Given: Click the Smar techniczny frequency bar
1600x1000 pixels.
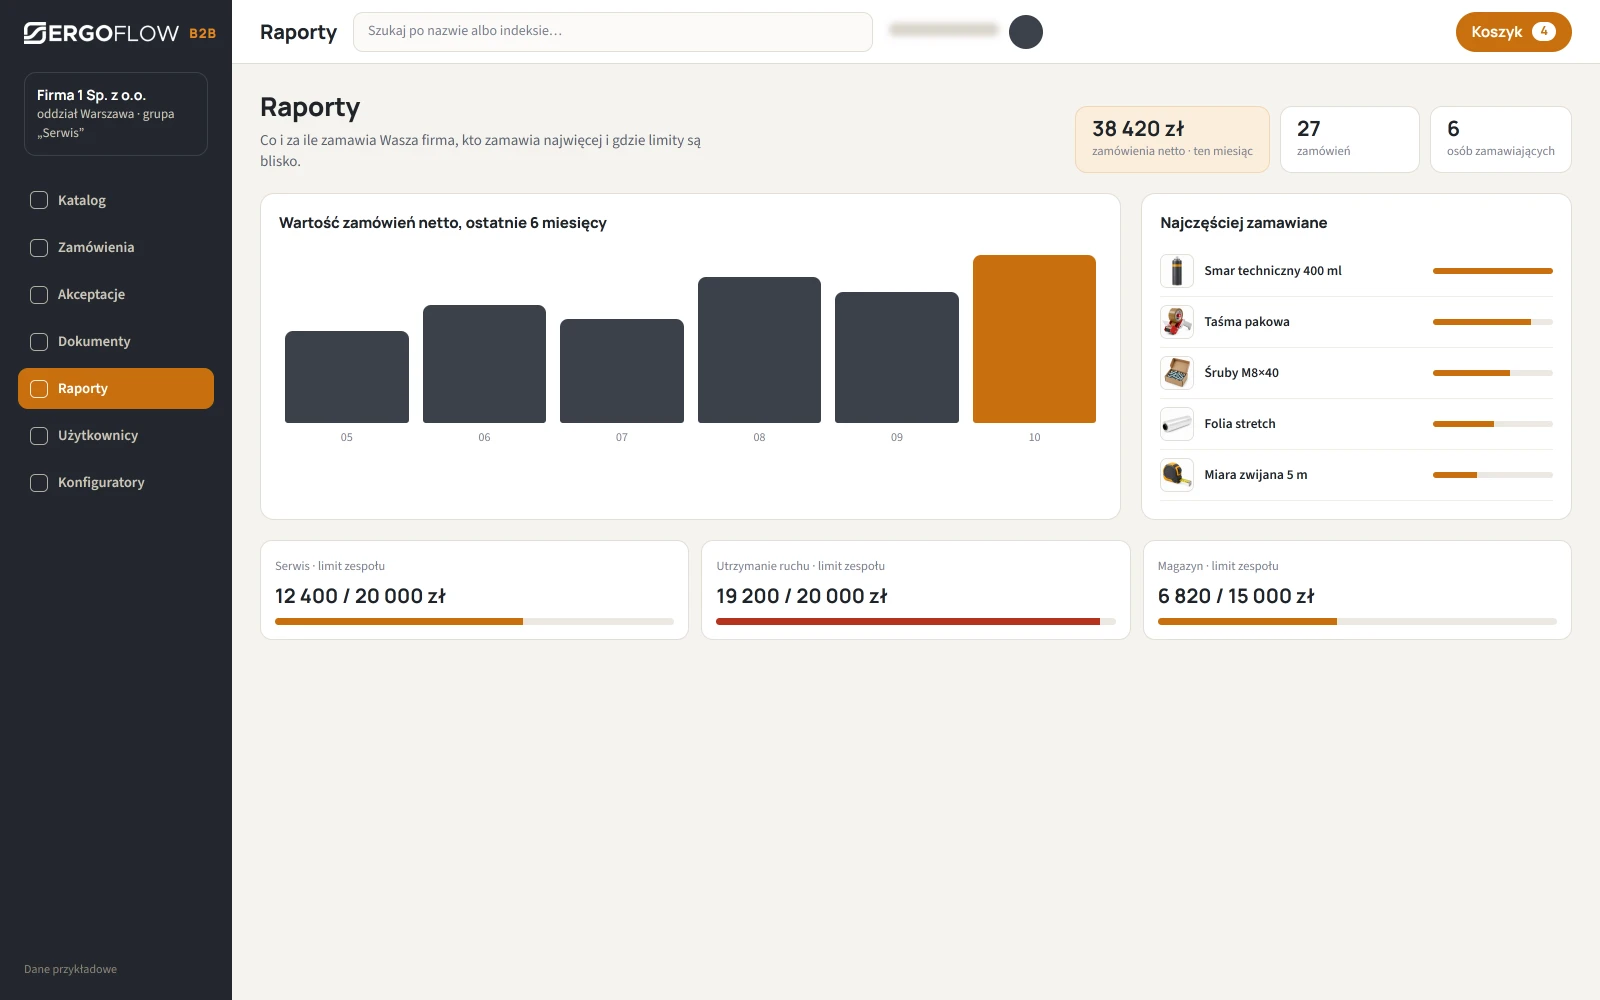Looking at the screenshot, I should 1493,271.
